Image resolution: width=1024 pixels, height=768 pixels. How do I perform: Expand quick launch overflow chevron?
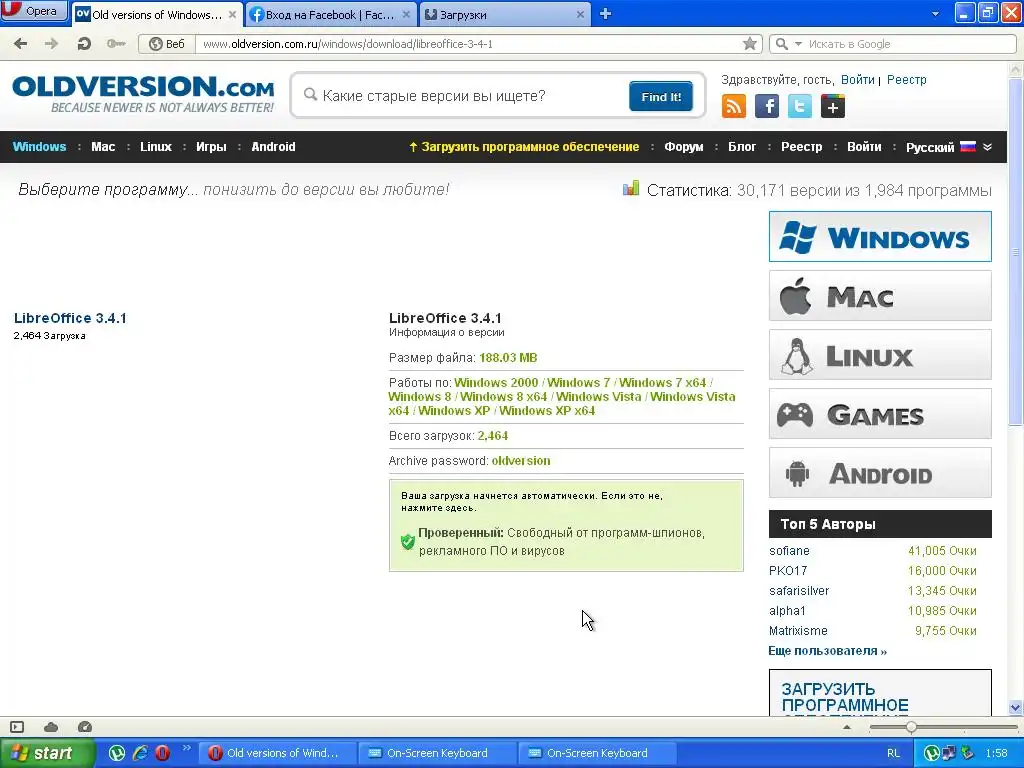pos(187,748)
